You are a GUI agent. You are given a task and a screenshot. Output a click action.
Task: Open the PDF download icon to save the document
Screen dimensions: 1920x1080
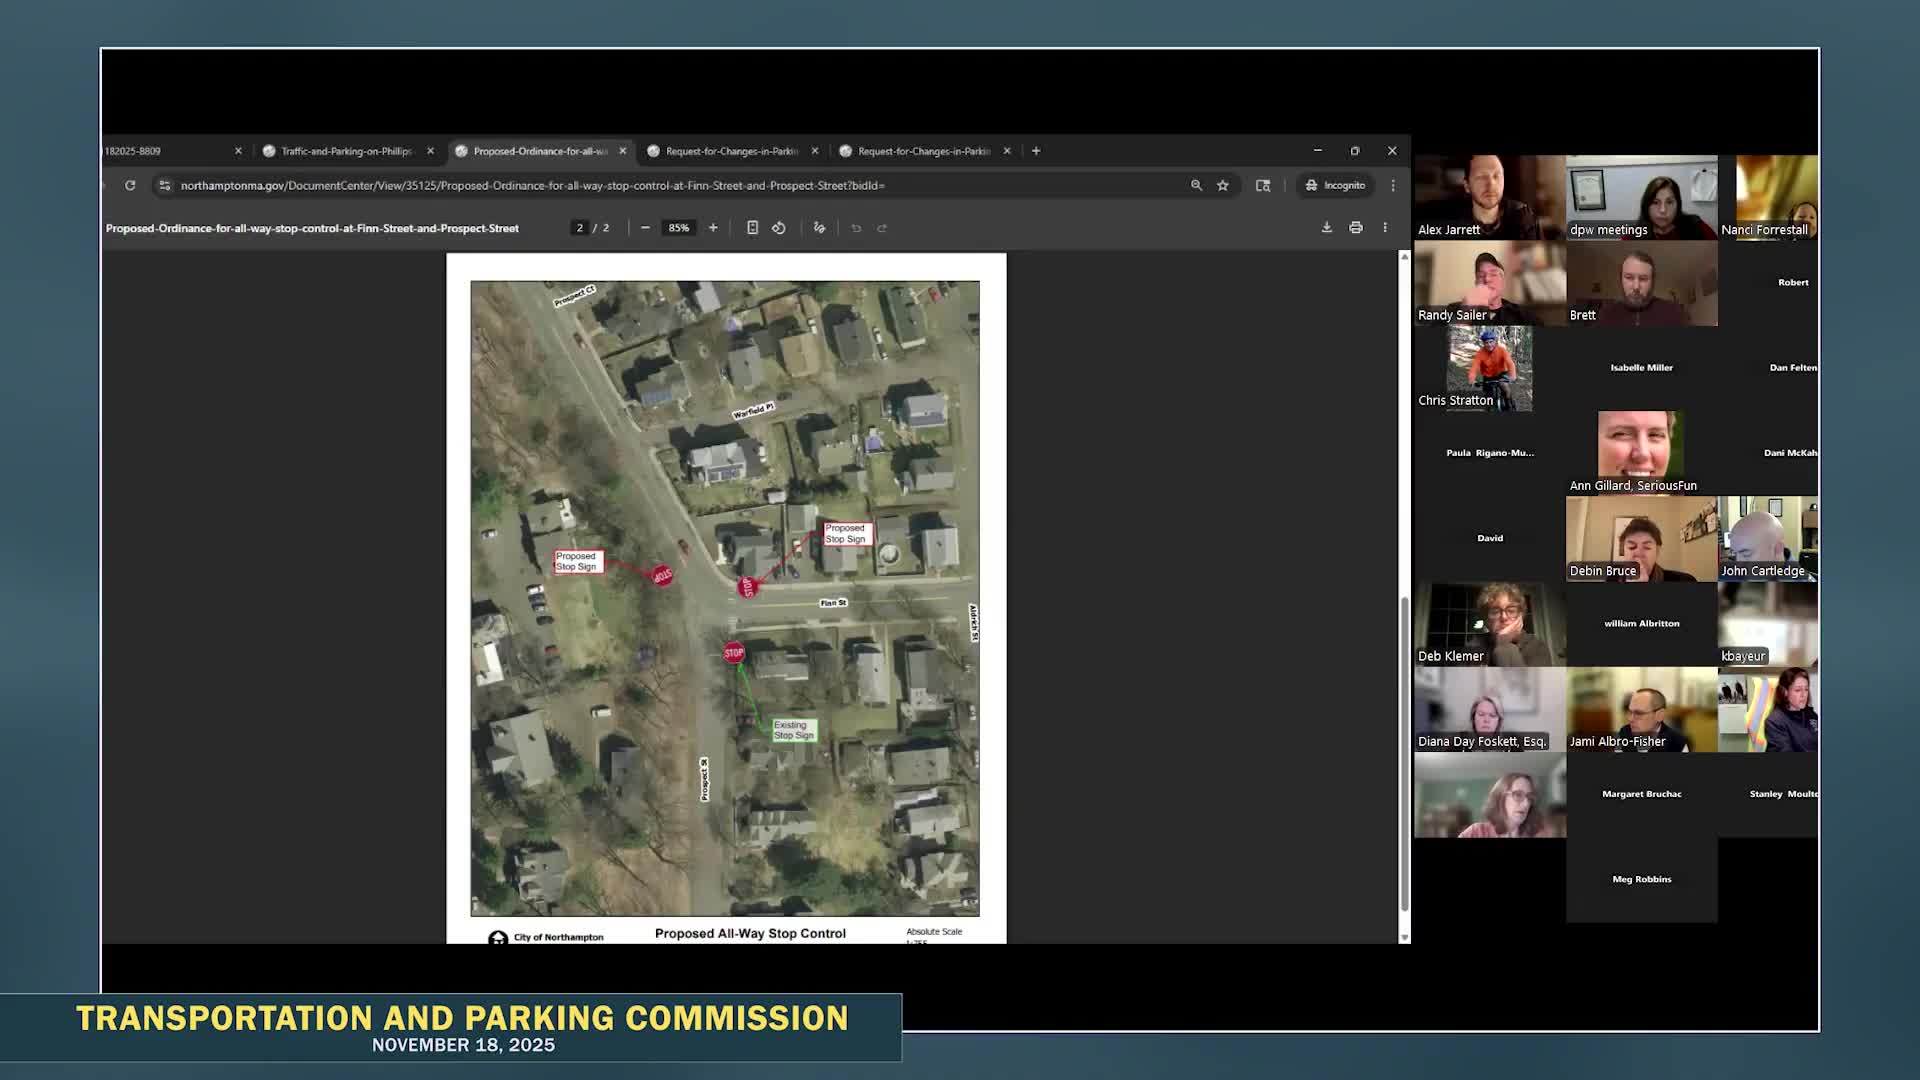(1327, 227)
